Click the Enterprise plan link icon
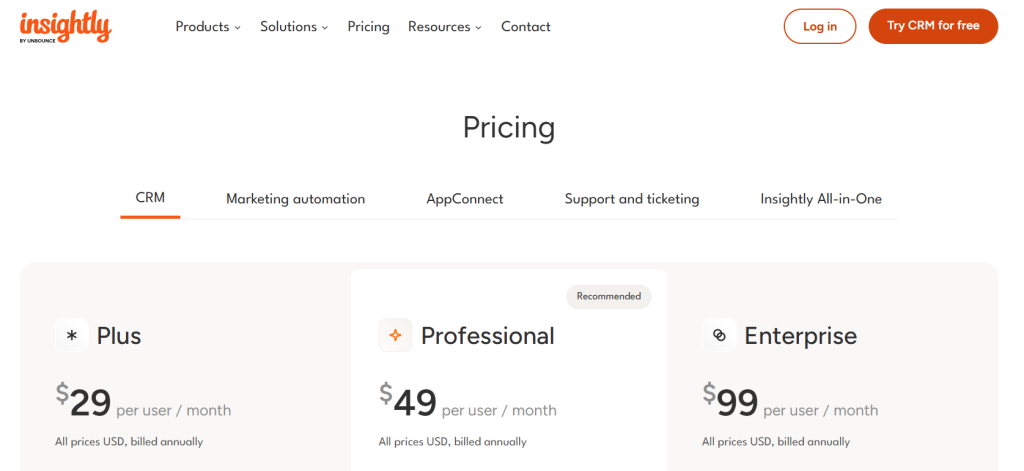1024x471 pixels. (x=719, y=335)
